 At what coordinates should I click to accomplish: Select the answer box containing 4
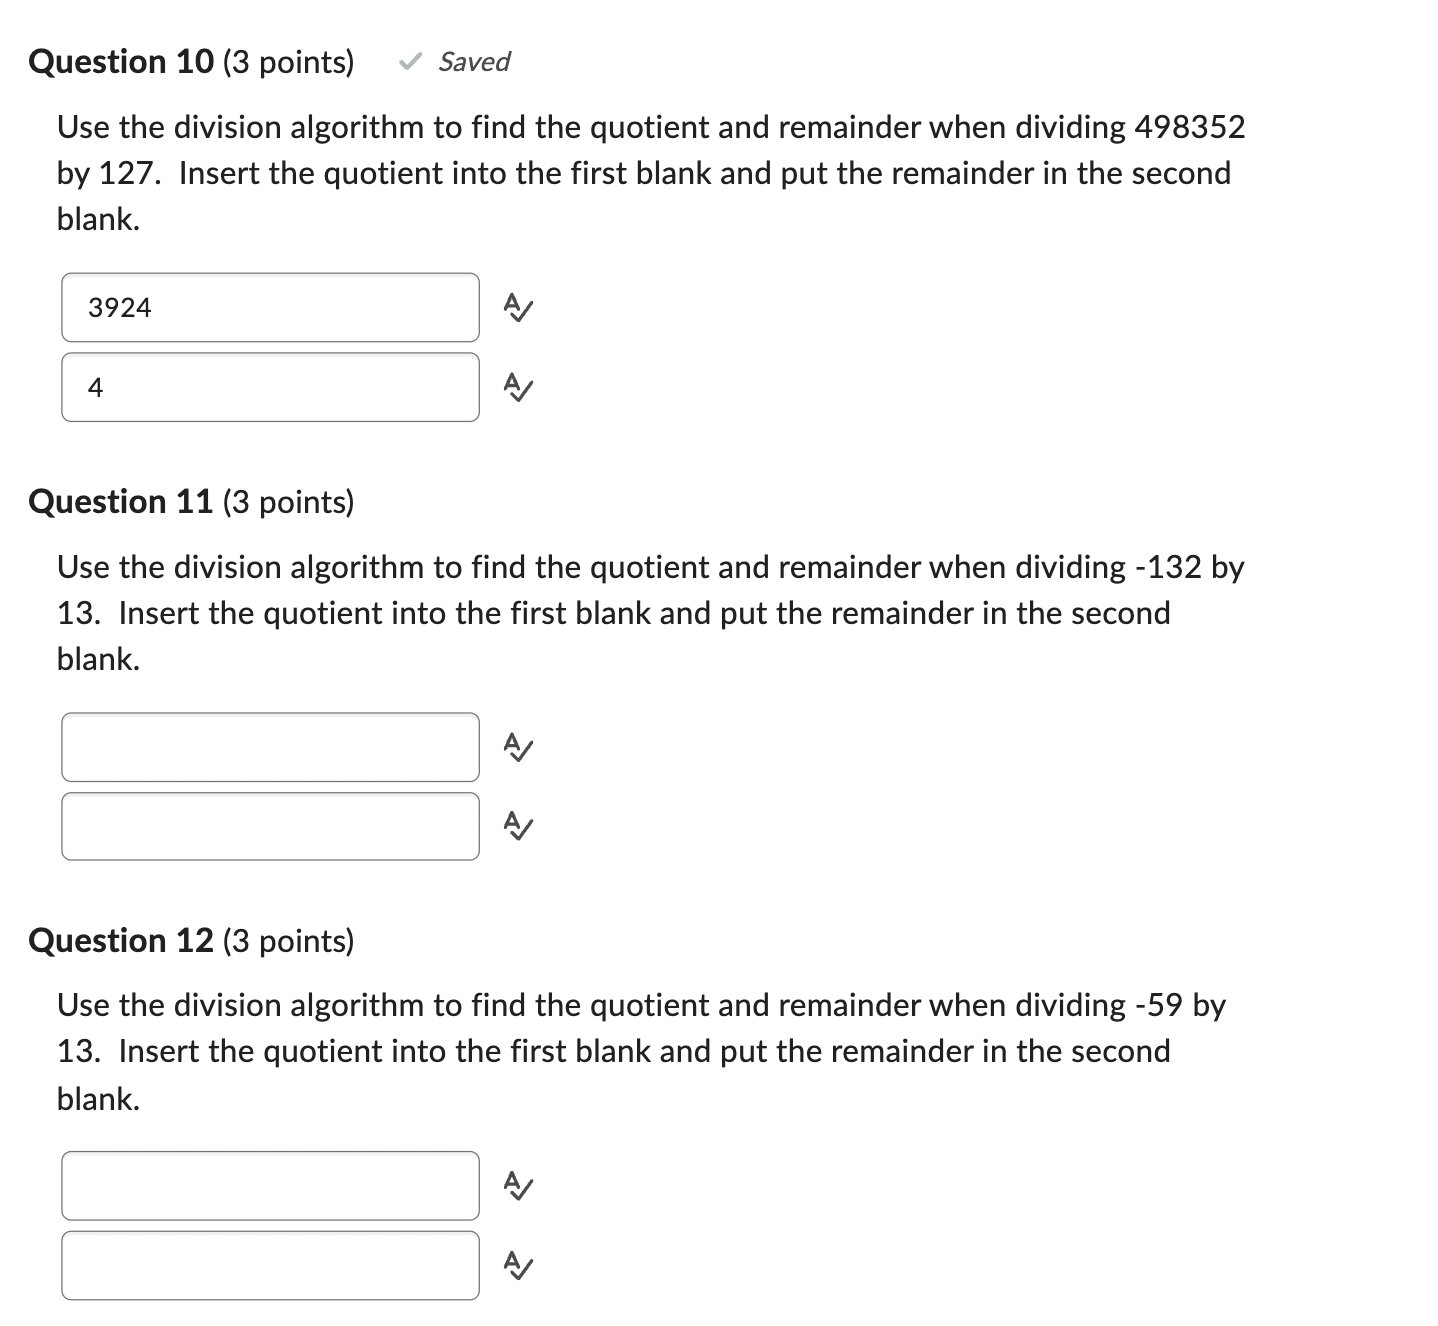[270, 386]
